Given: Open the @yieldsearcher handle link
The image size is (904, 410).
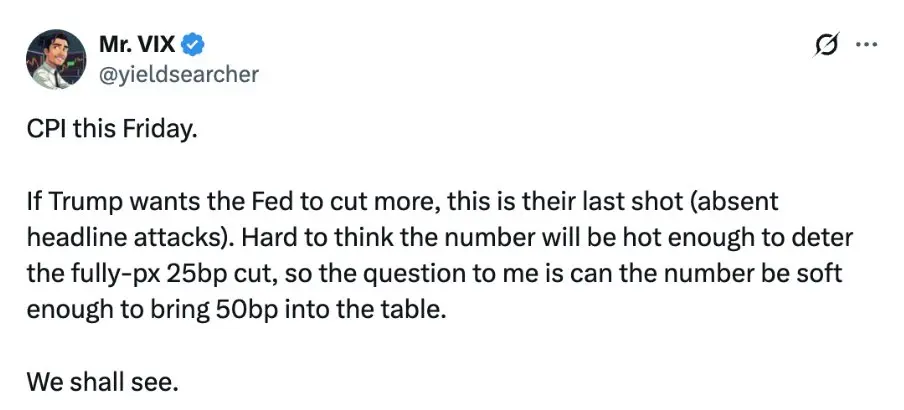Looking at the screenshot, I should 179,73.
